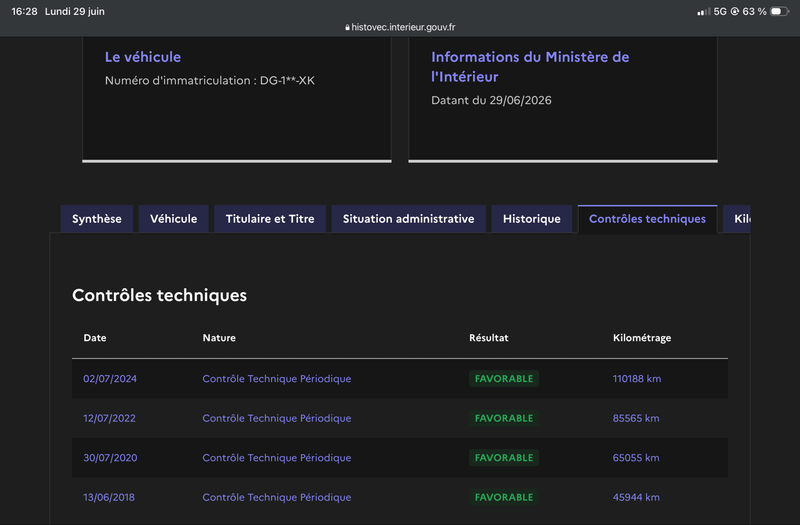
Task: Click the date 30/07/2020
Action: (x=110, y=458)
